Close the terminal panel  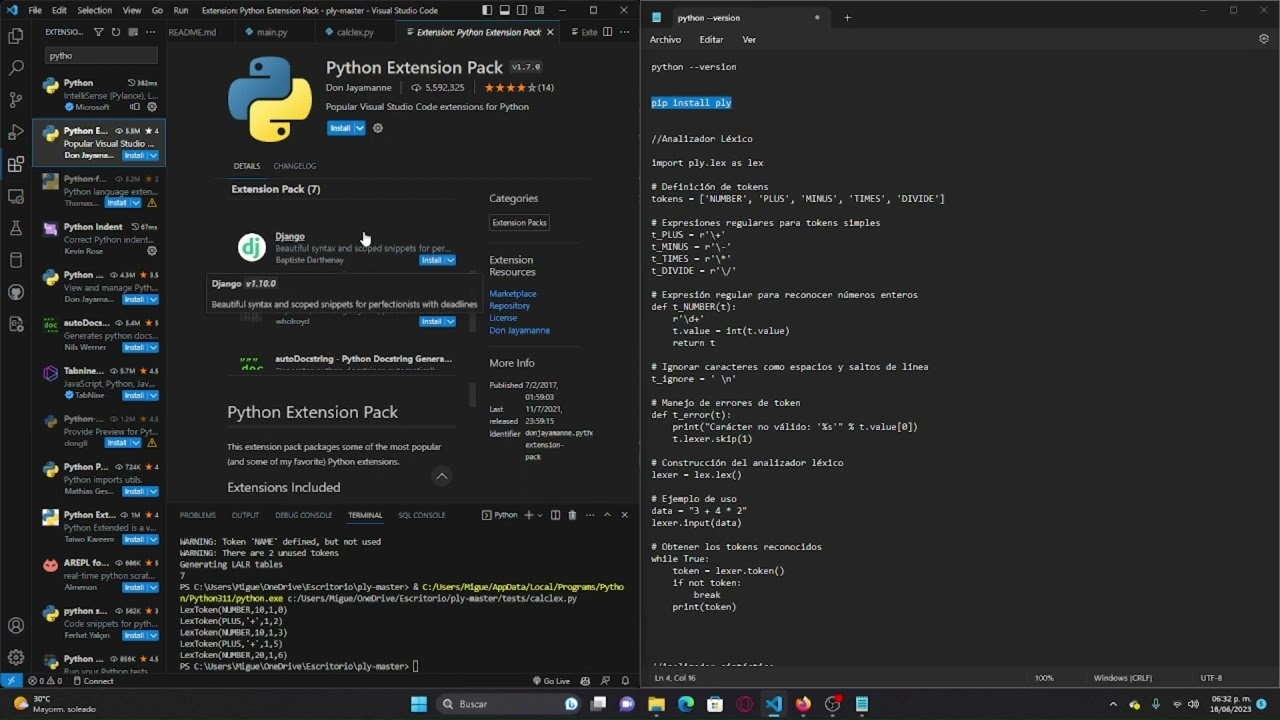(x=624, y=515)
